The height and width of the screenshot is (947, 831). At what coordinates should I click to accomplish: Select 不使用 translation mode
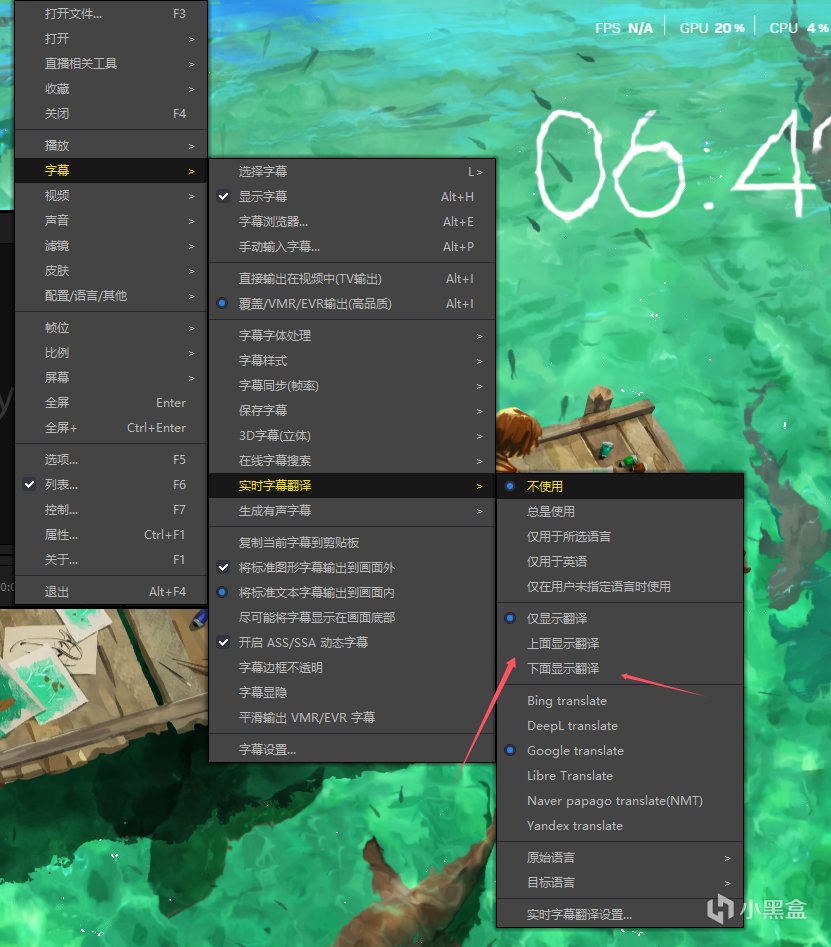(620, 486)
